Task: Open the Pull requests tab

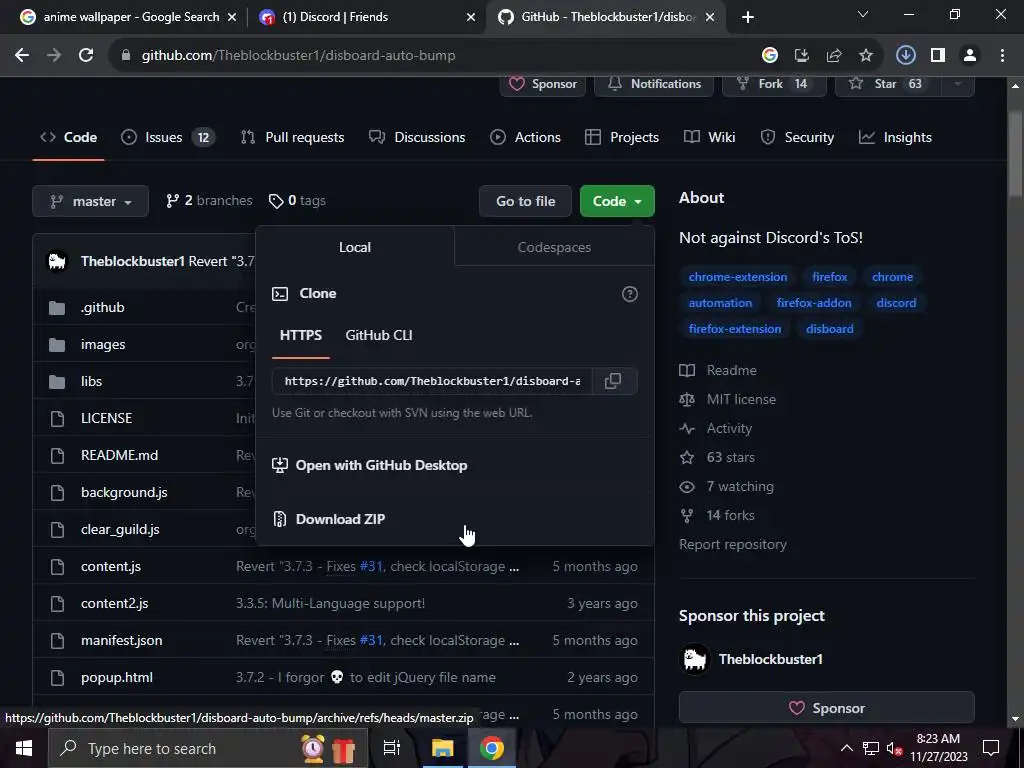Action: pos(293,137)
